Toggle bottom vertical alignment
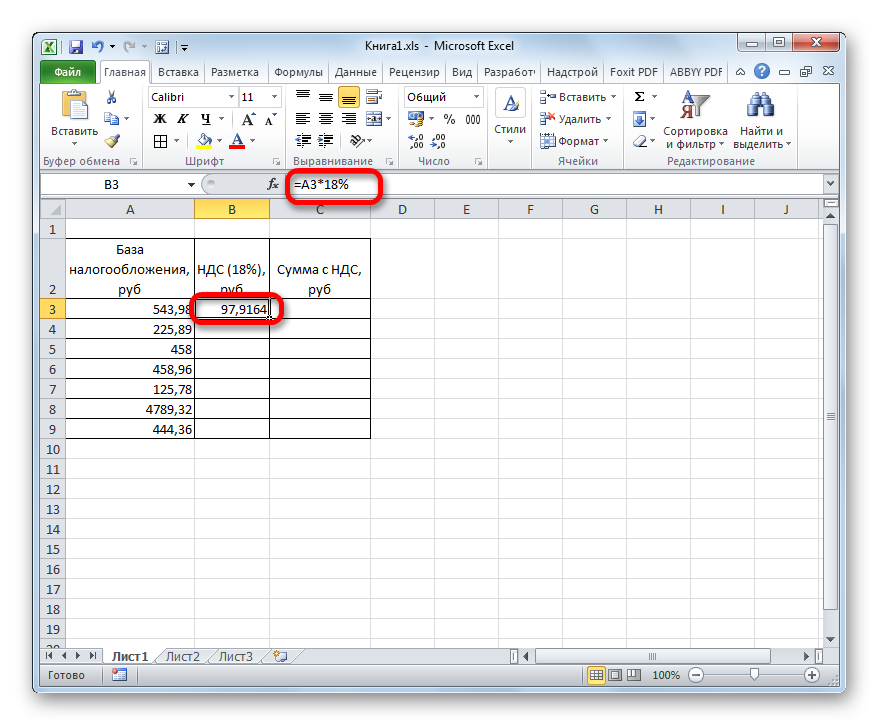The width and height of the screenshot is (879, 726). 349,98
